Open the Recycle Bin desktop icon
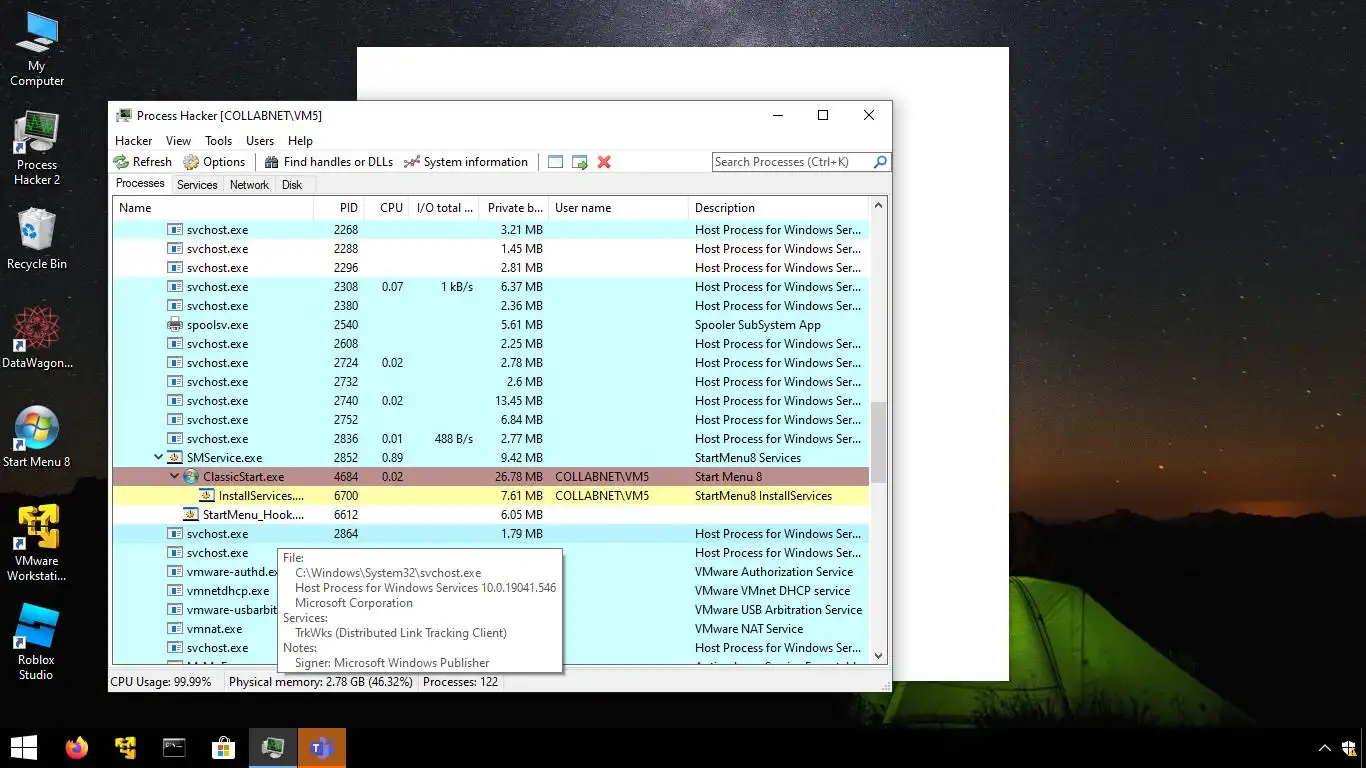The width and height of the screenshot is (1366, 768). tap(37, 239)
